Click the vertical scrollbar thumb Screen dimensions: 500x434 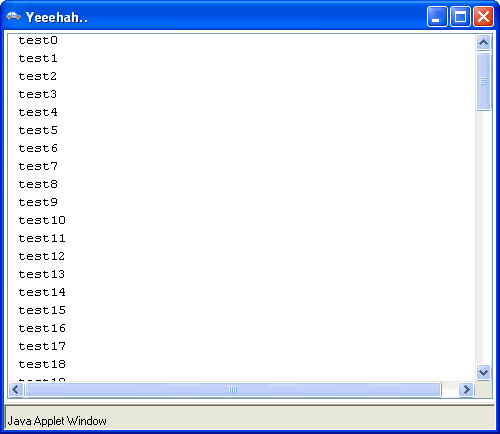pos(483,81)
